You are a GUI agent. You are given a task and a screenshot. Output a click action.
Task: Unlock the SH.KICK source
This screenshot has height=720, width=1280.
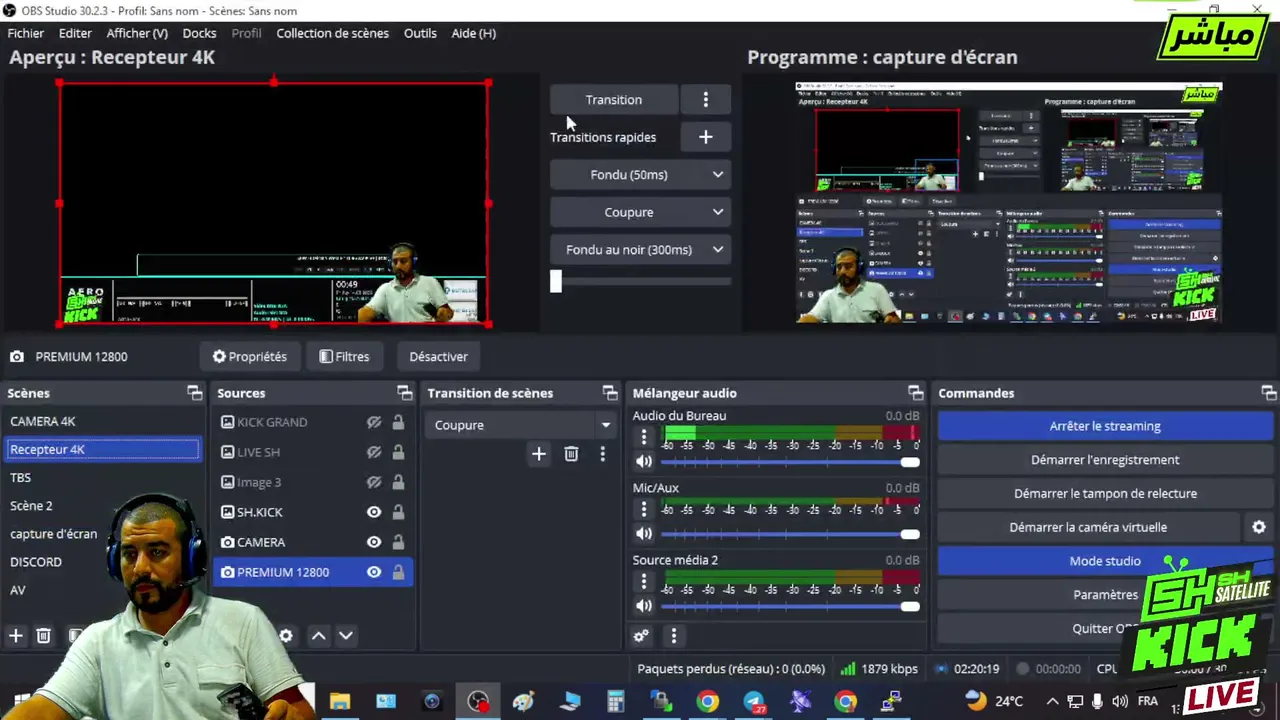(398, 512)
